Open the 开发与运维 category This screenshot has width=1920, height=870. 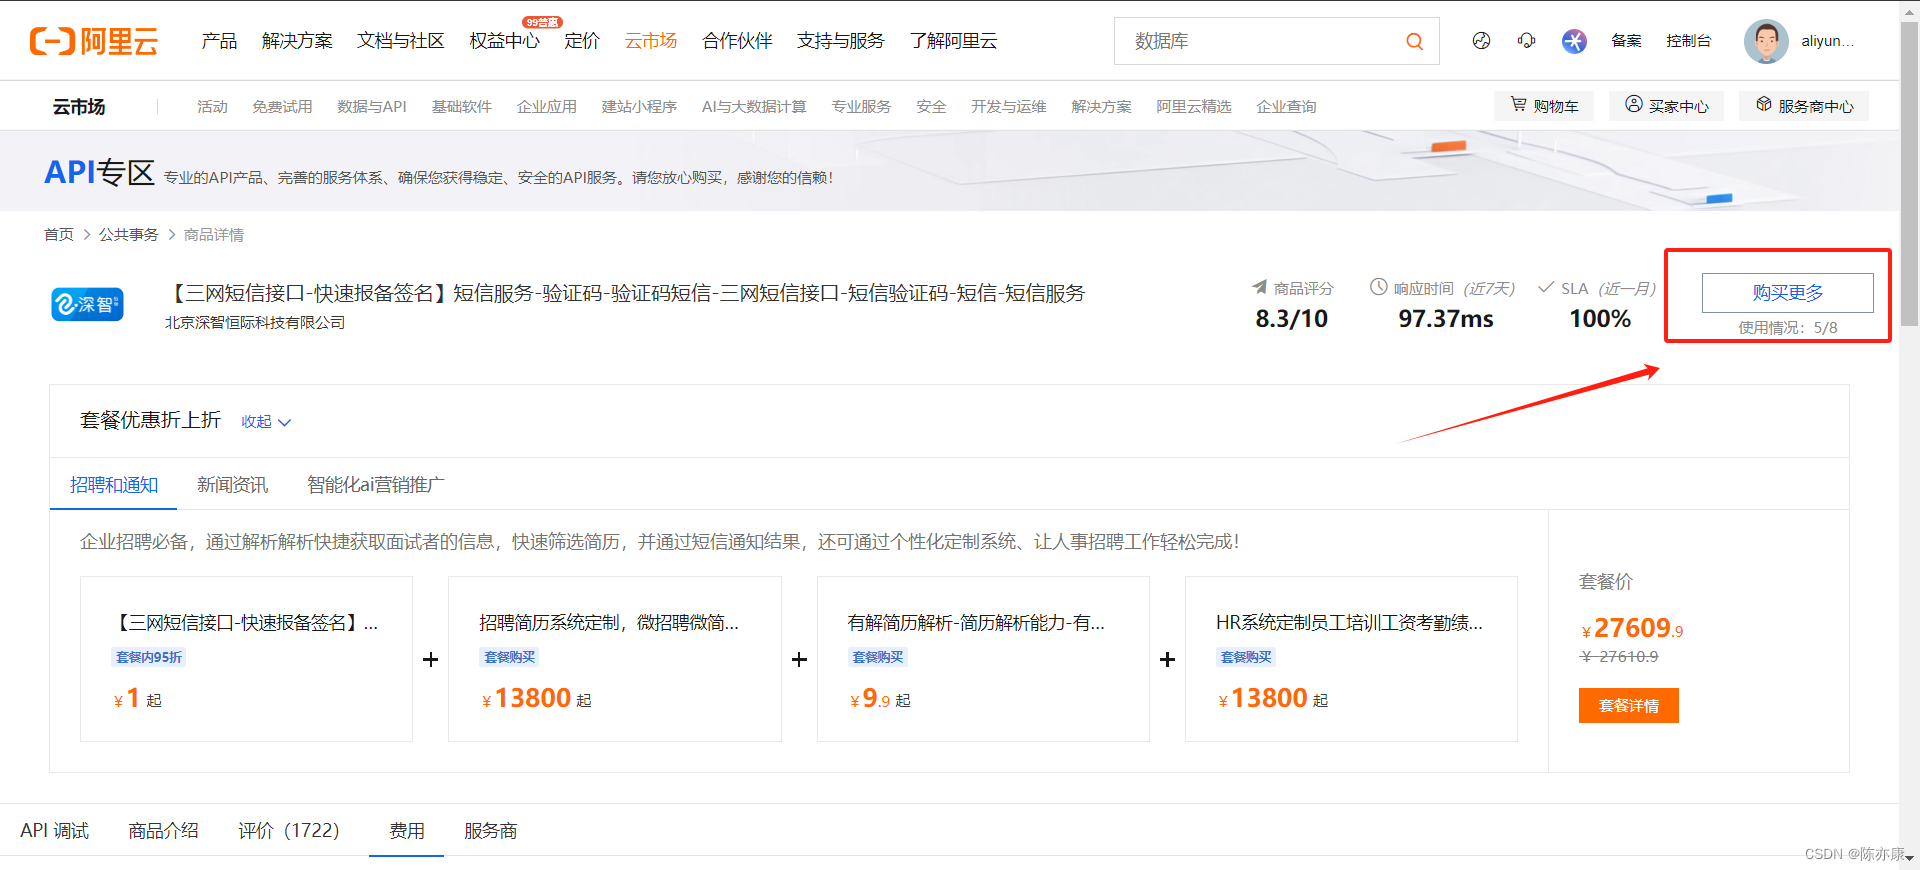pos(1009,106)
